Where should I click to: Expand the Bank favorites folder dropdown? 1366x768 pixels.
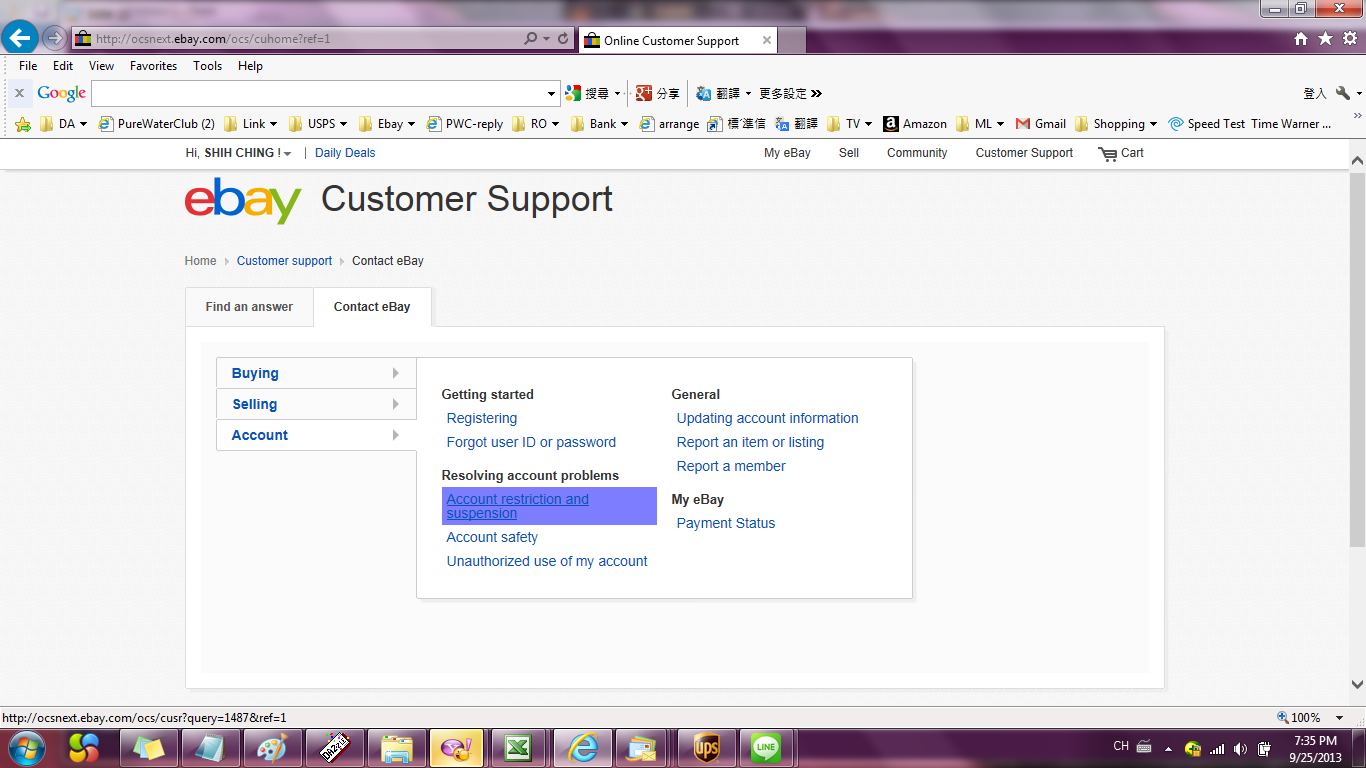[x=624, y=124]
